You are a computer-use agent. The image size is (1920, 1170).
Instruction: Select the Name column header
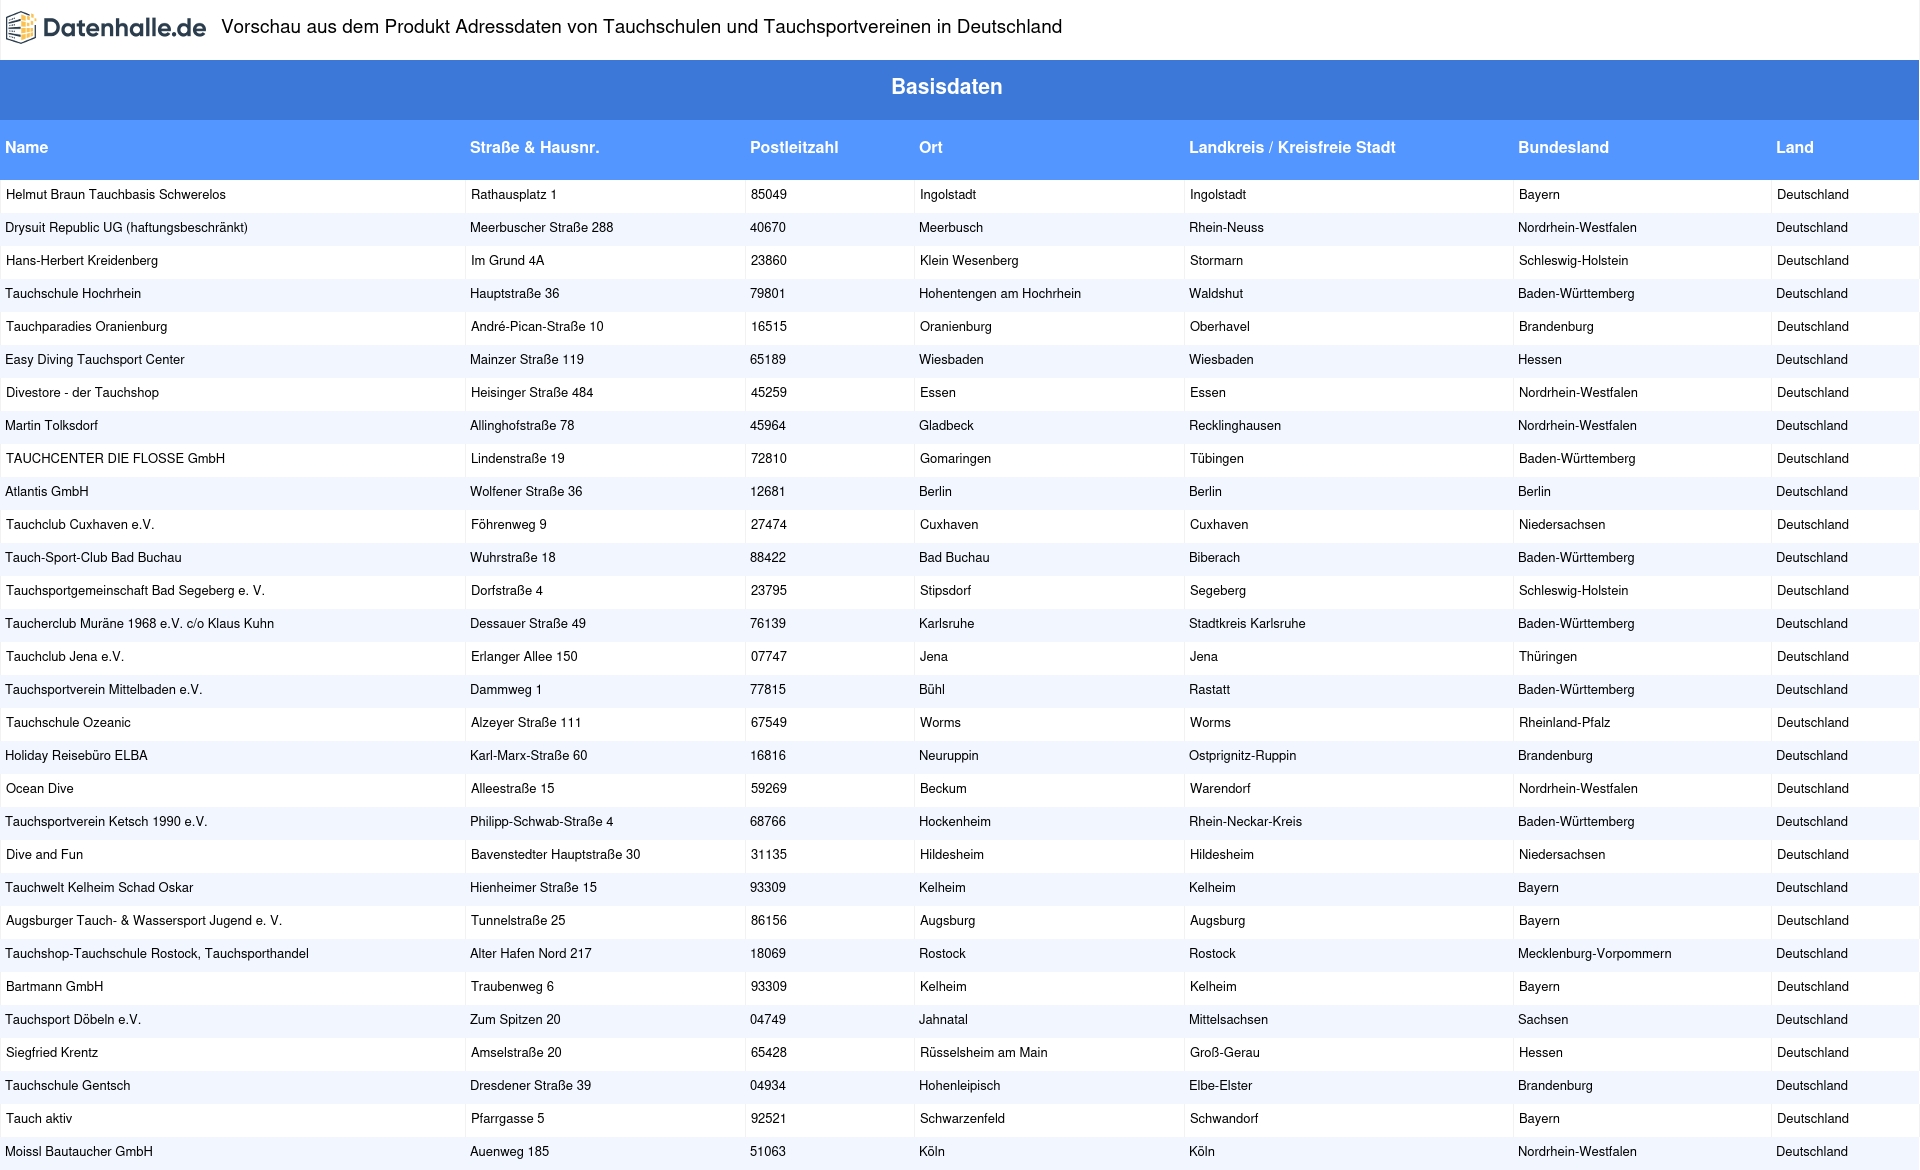(x=27, y=147)
